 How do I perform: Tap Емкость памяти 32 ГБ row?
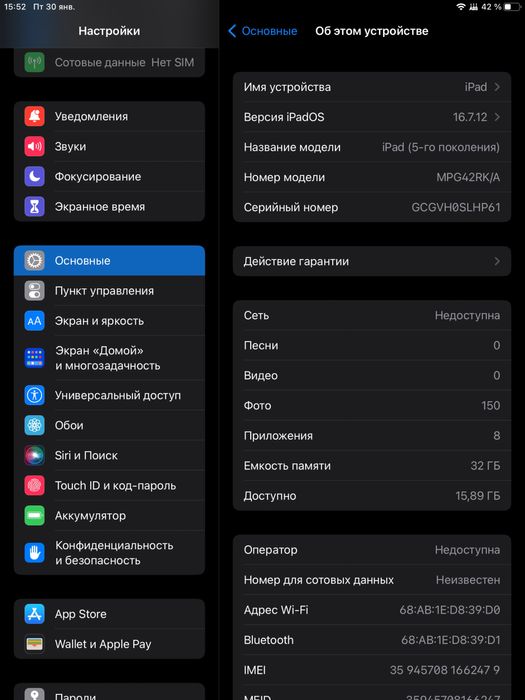(x=372, y=466)
